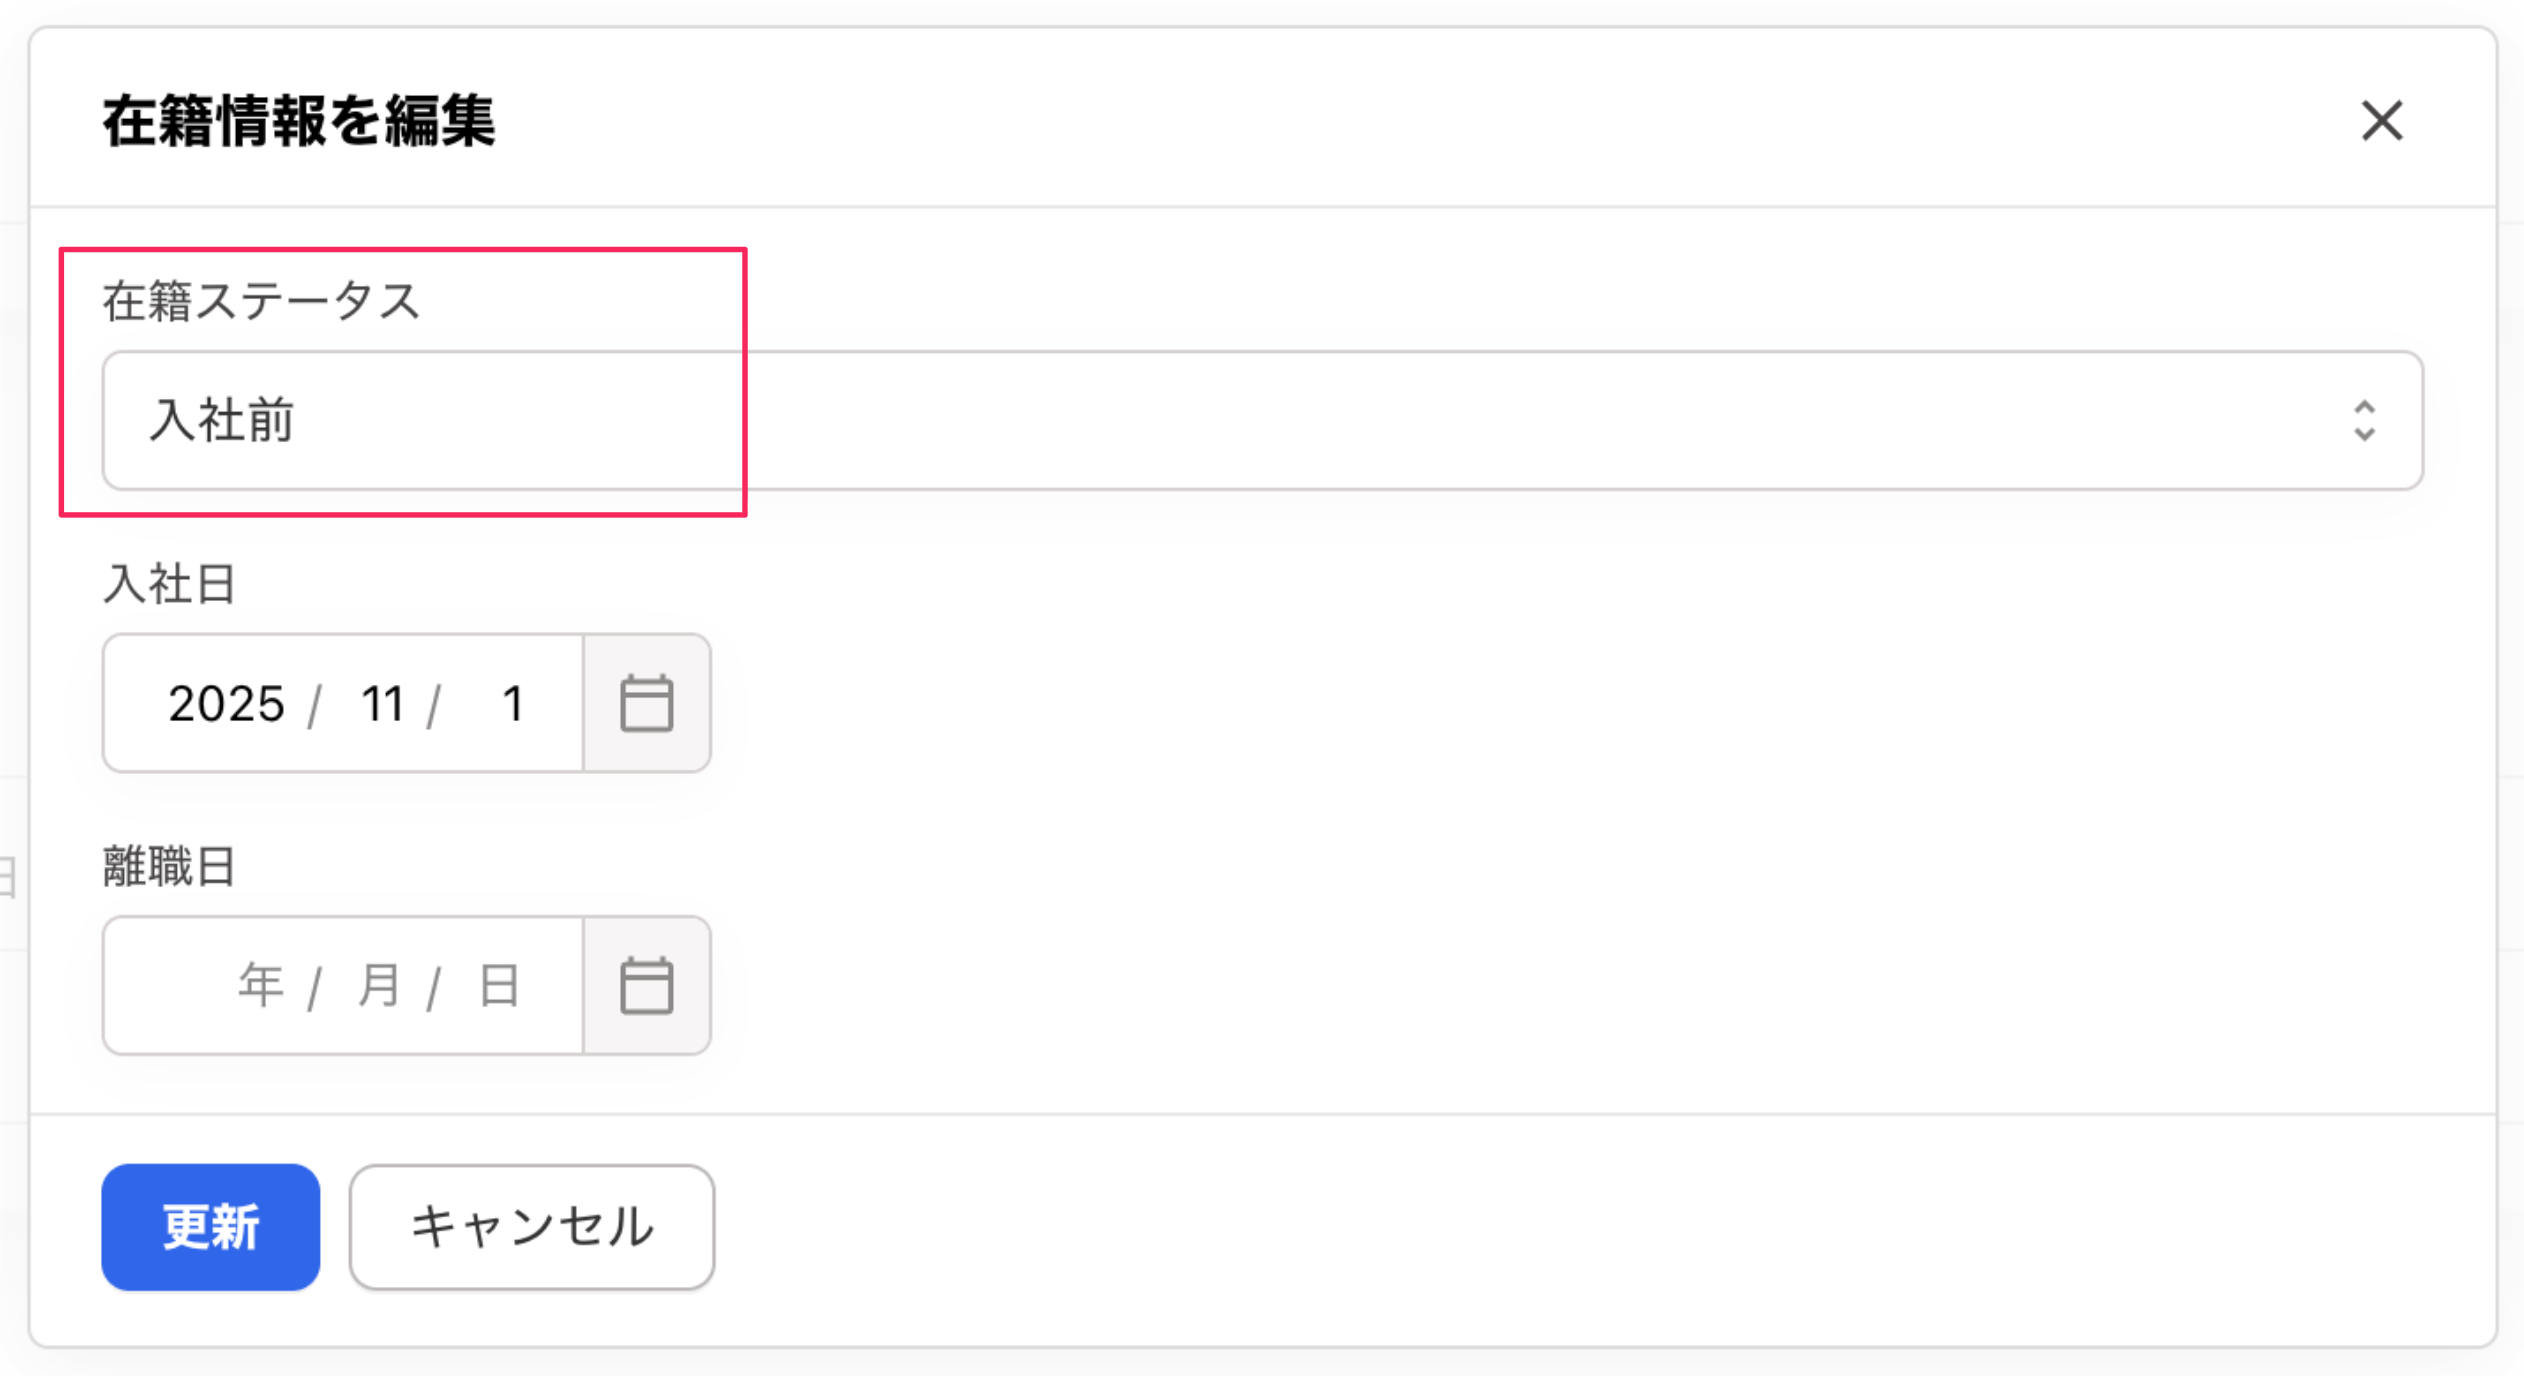Click the dialog title 在籍情報を編集
This screenshot has height=1376, width=2524.
click(x=299, y=121)
